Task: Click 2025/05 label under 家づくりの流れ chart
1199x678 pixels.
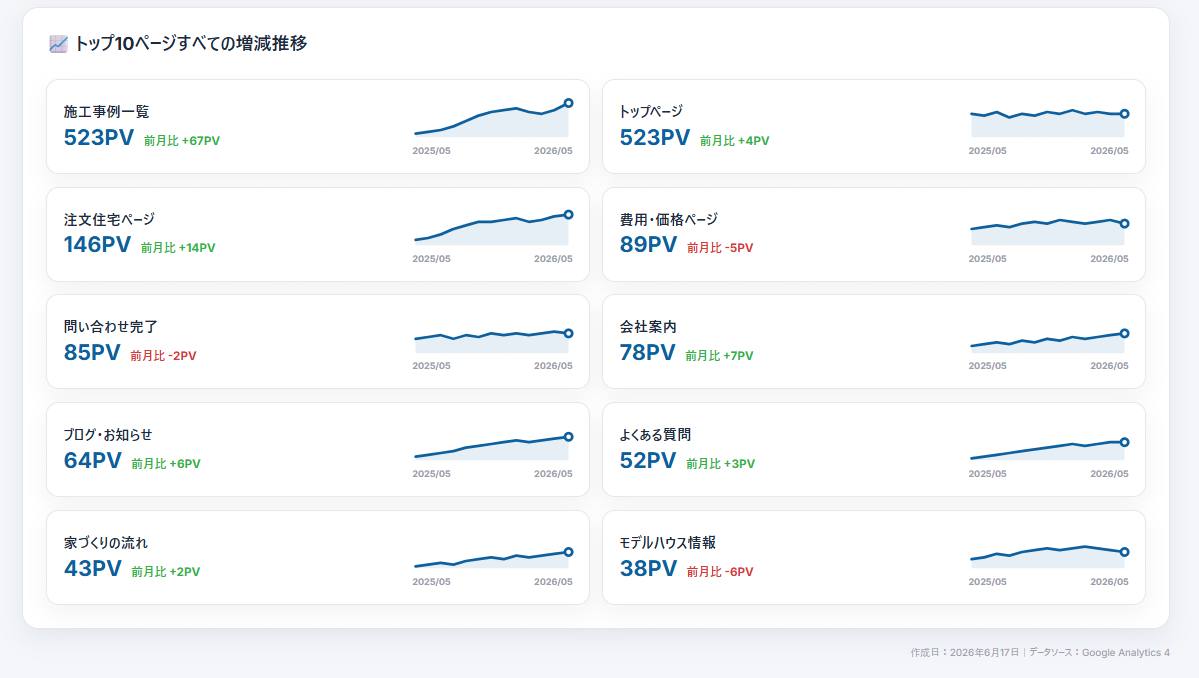Action: click(x=431, y=582)
